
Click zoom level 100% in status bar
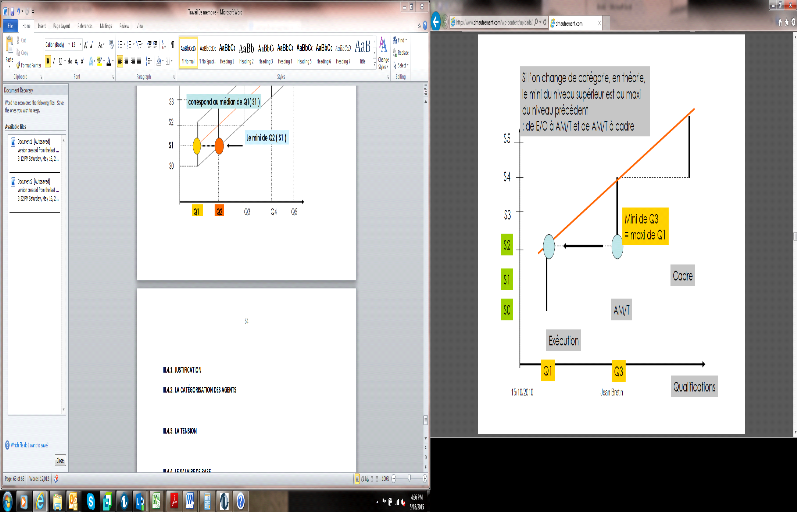[385, 478]
